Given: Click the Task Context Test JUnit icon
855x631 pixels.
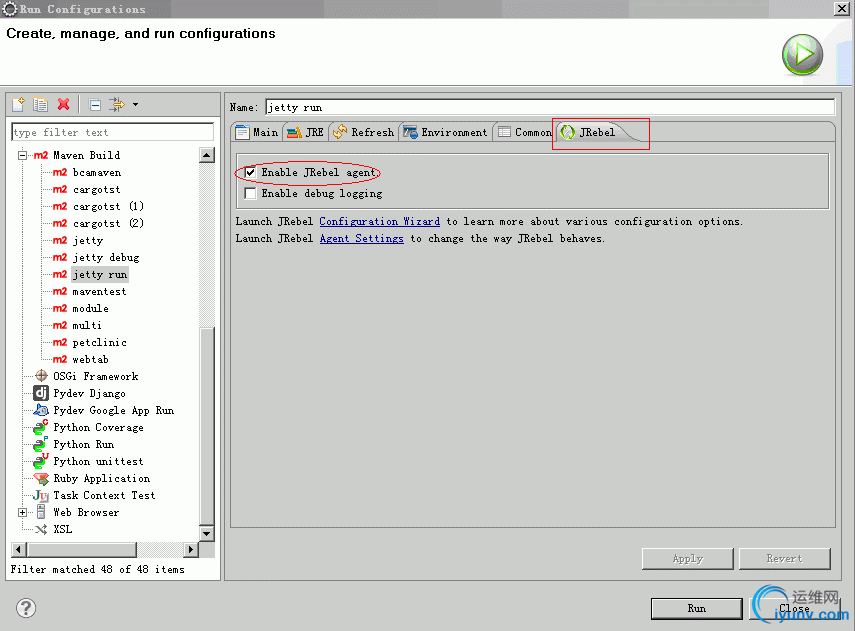Looking at the screenshot, I should click(x=41, y=495).
